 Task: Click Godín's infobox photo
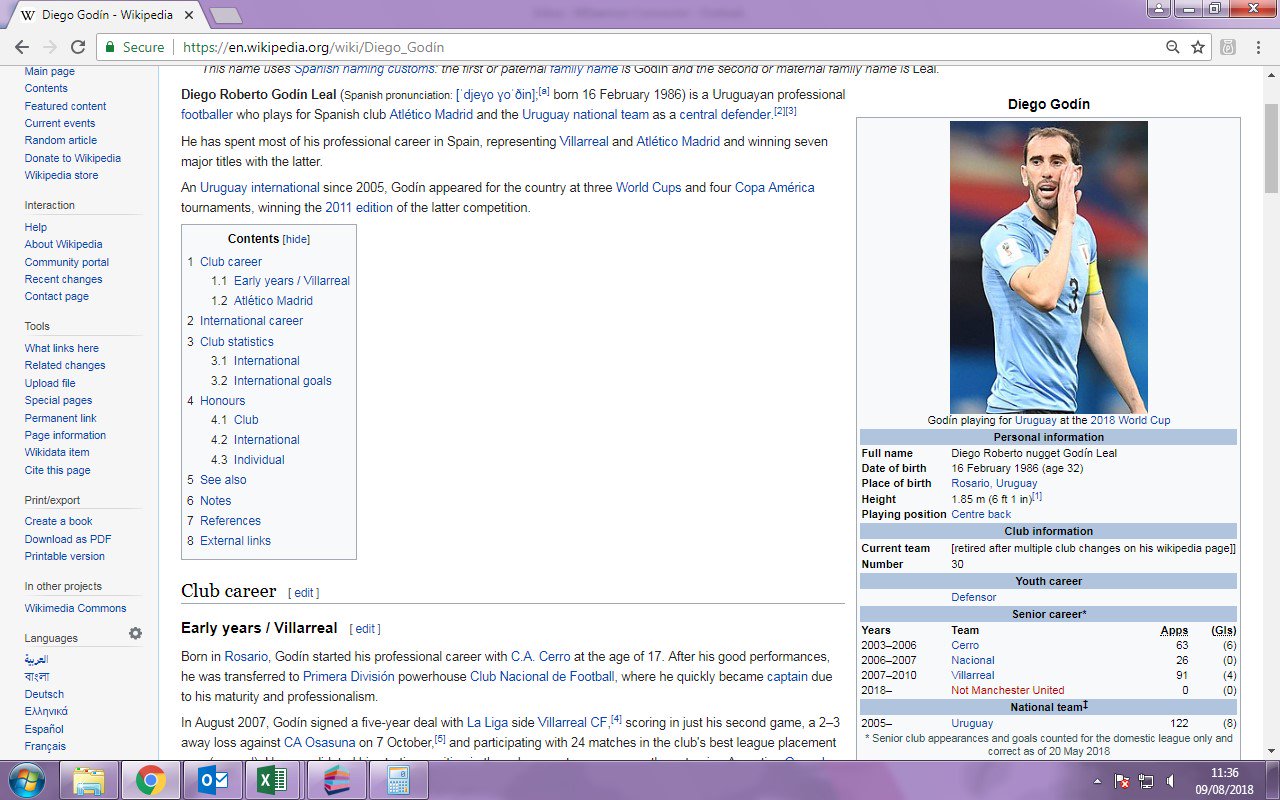click(1048, 267)
